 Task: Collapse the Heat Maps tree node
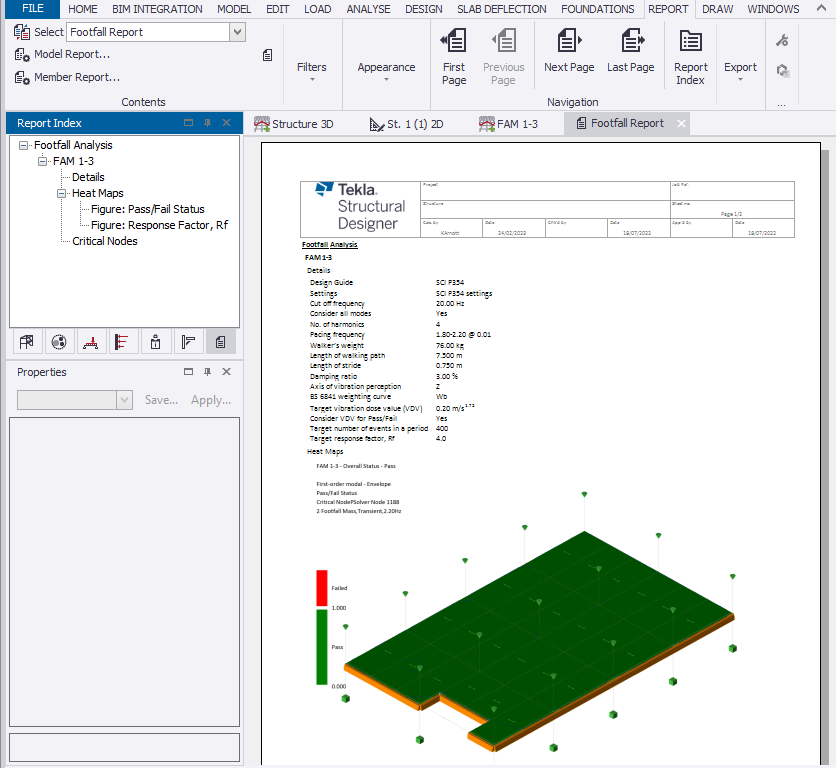click(x=60, y=193)
